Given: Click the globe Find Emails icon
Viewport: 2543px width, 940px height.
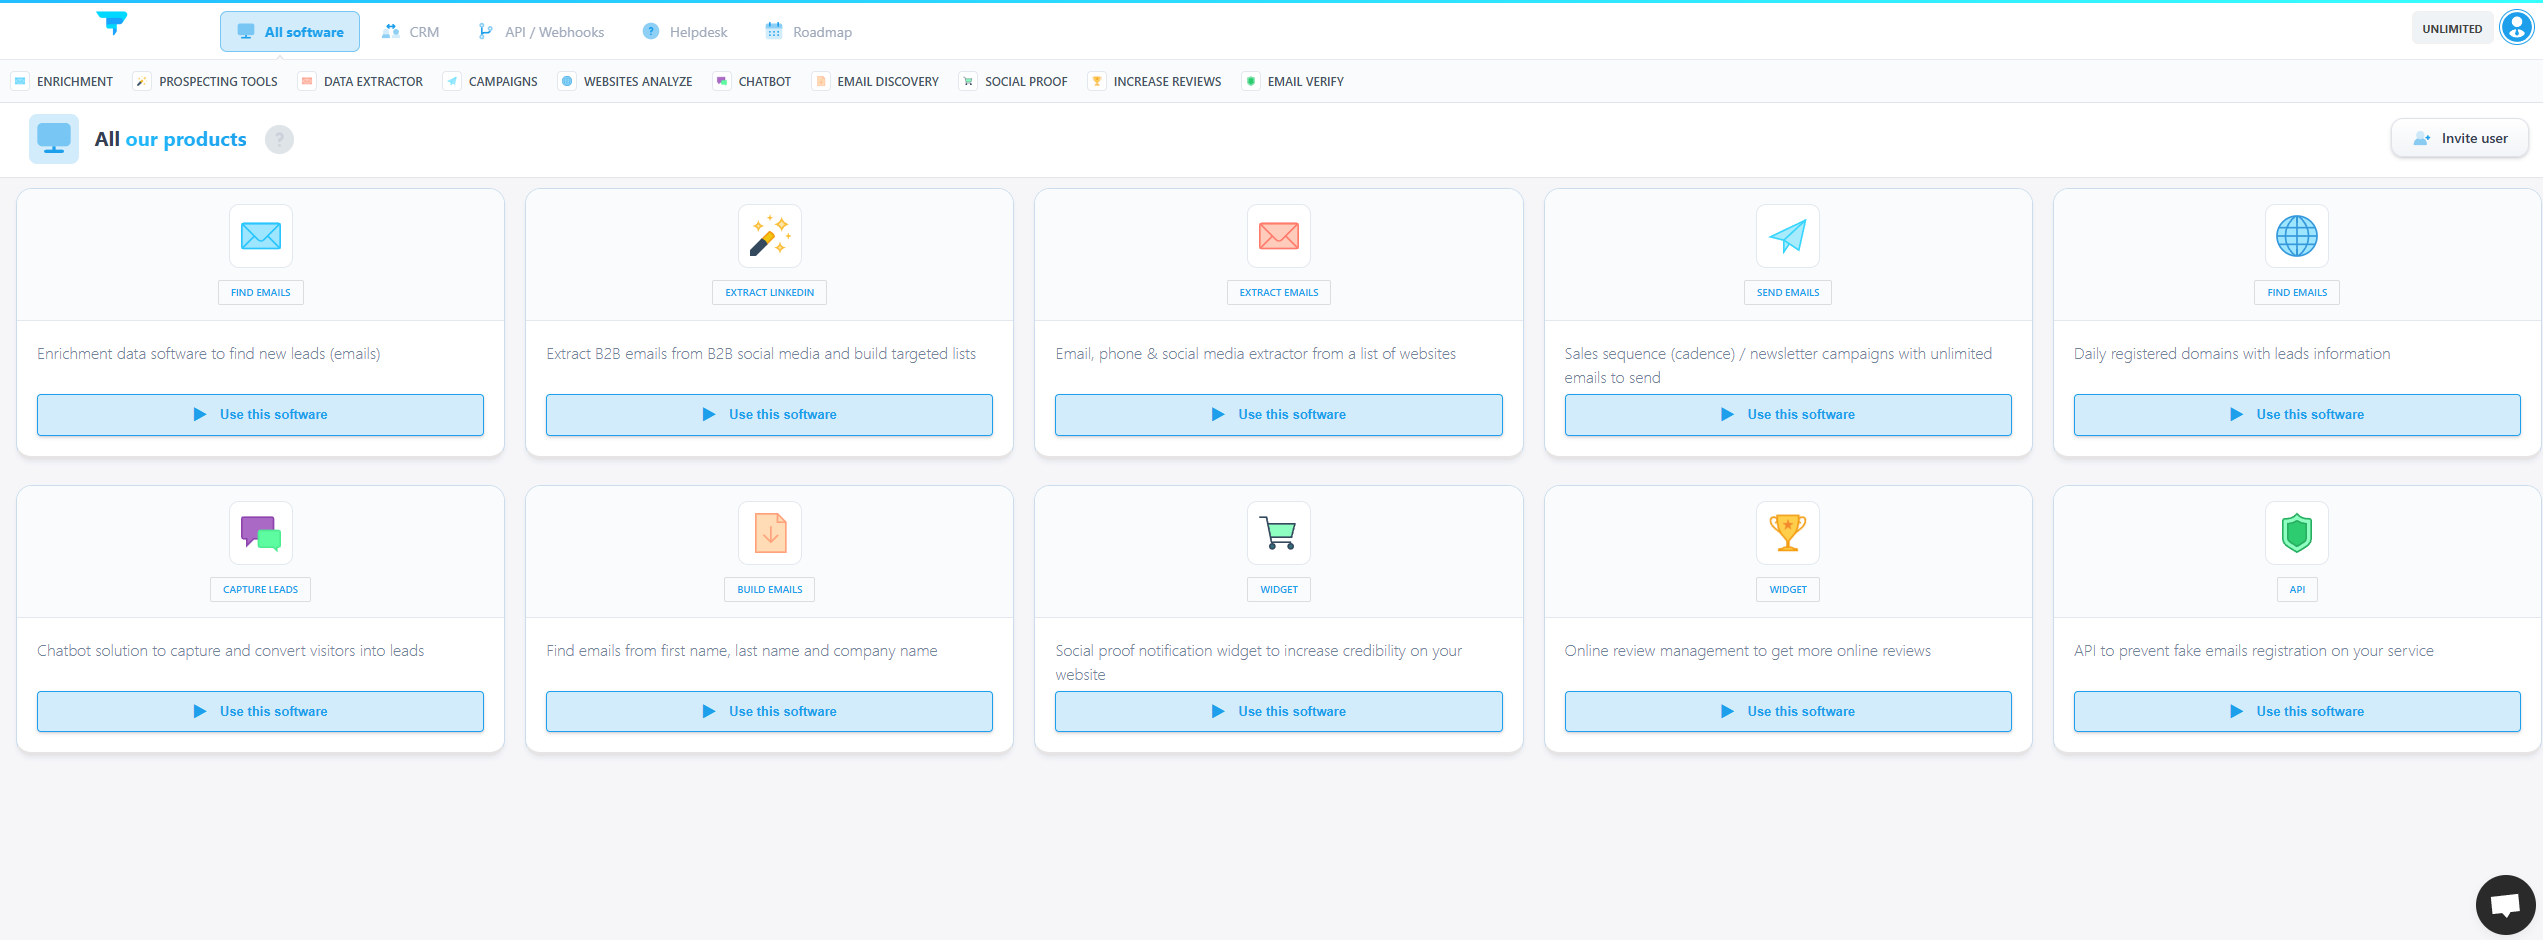Looking at the screenshot, I should click(x=2297, y=236).
